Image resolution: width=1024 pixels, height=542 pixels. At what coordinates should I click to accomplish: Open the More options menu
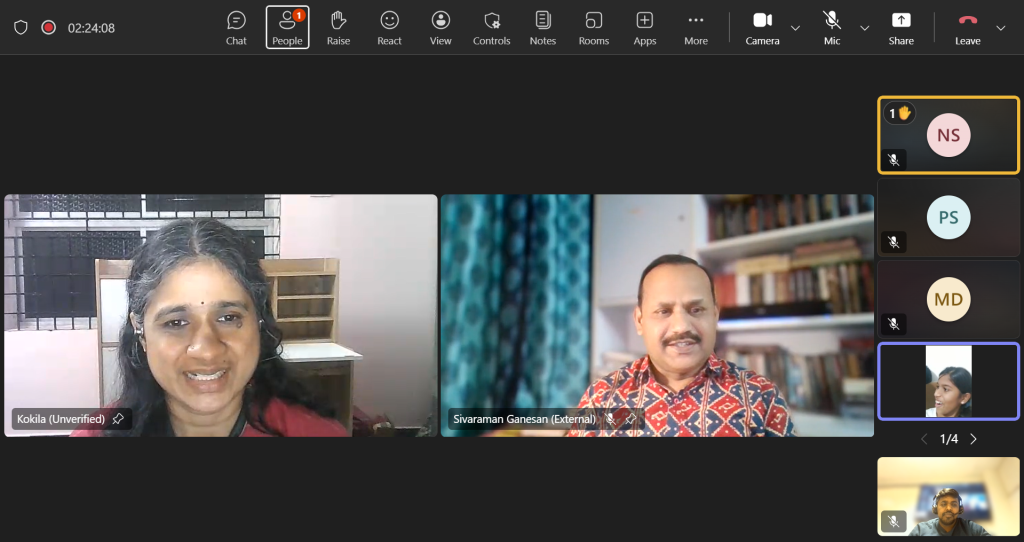pos(696,28)
